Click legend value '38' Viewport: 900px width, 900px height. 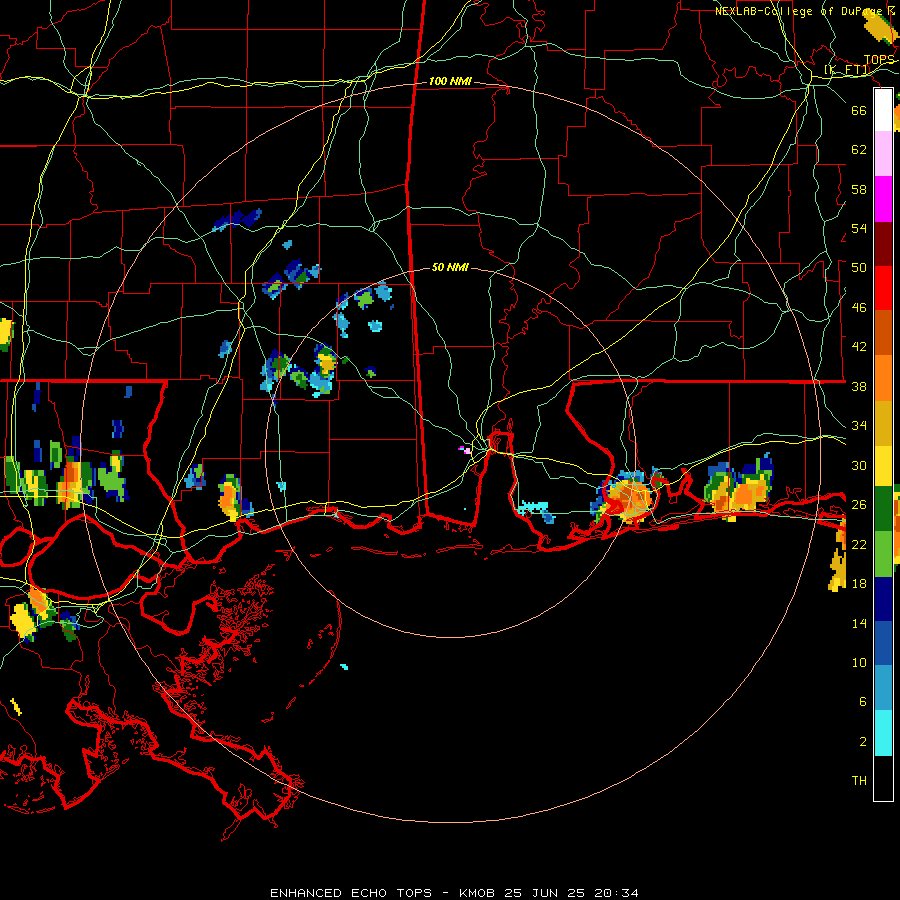point(859,386)
